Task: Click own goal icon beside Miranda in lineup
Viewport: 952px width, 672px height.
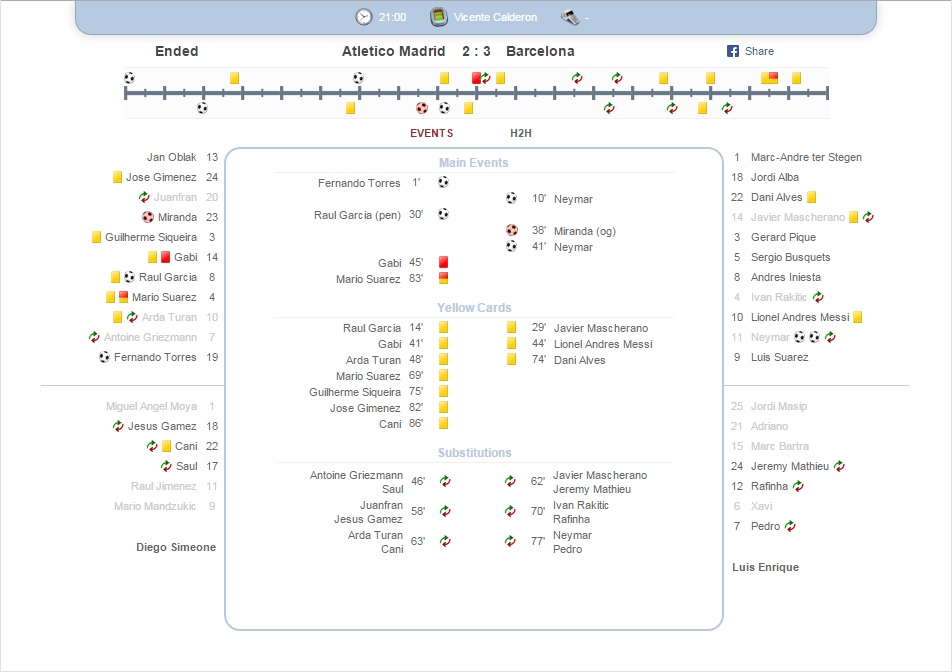Action: pyautogui.click(x=148, y=217)
